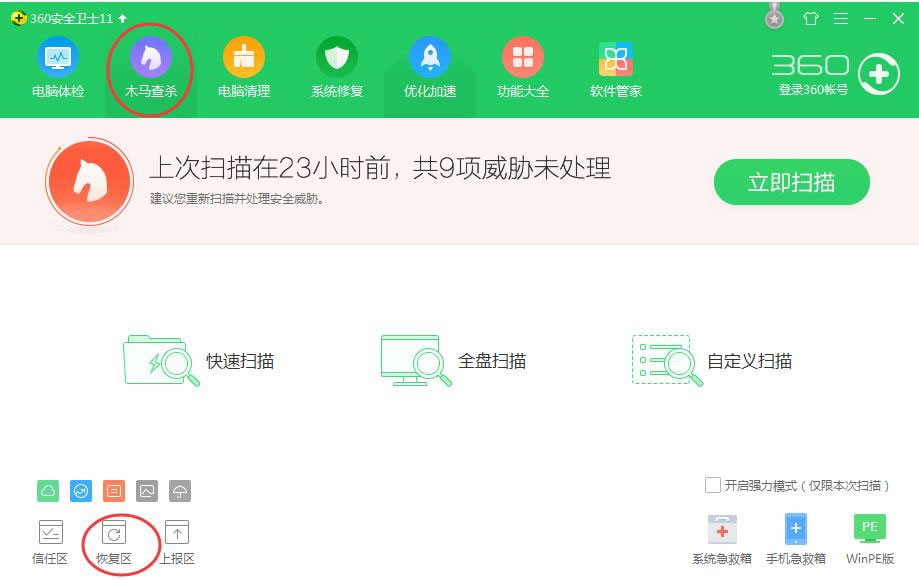Click the green cloud engine icon
The width and height of the screenshot is (919, 580).
48,491
